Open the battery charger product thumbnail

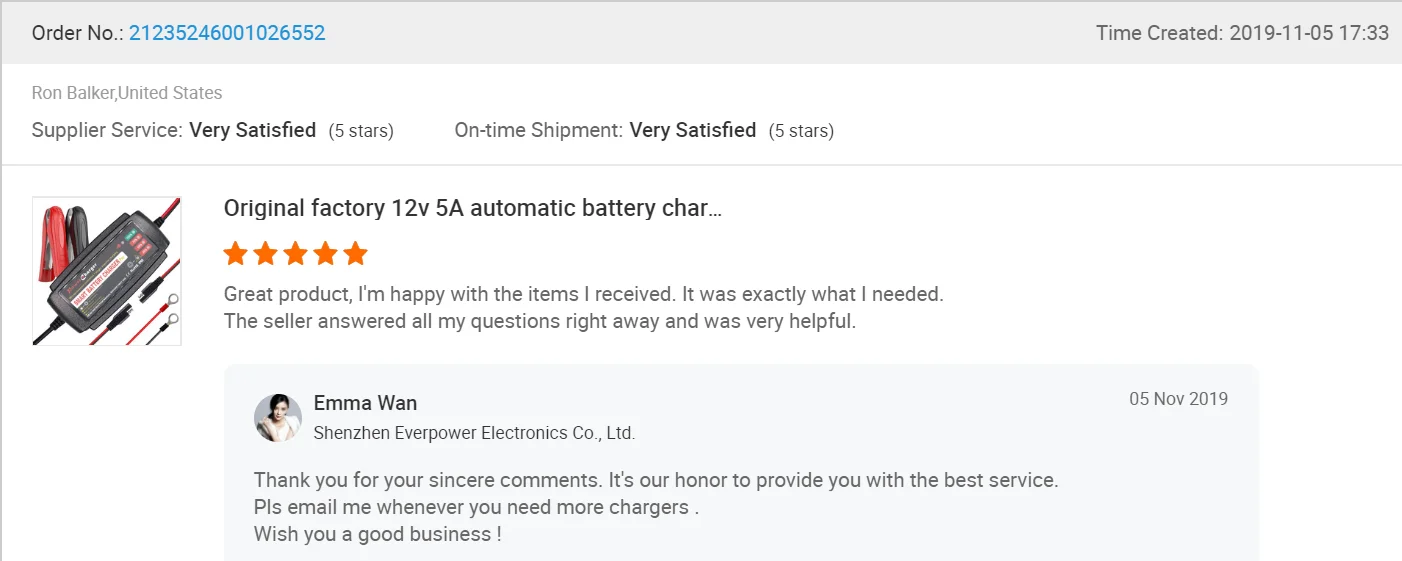107,271
